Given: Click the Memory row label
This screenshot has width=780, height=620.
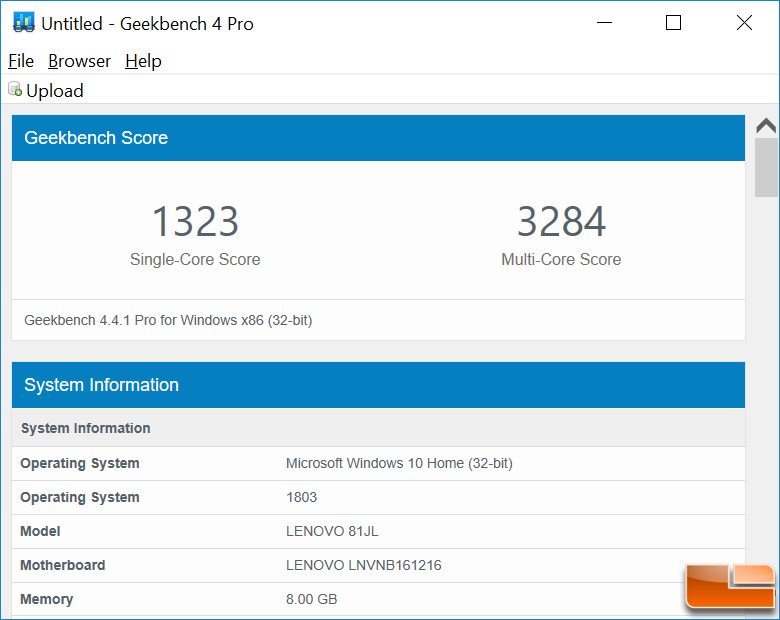Looking at the screenshot, I should 47,599.
